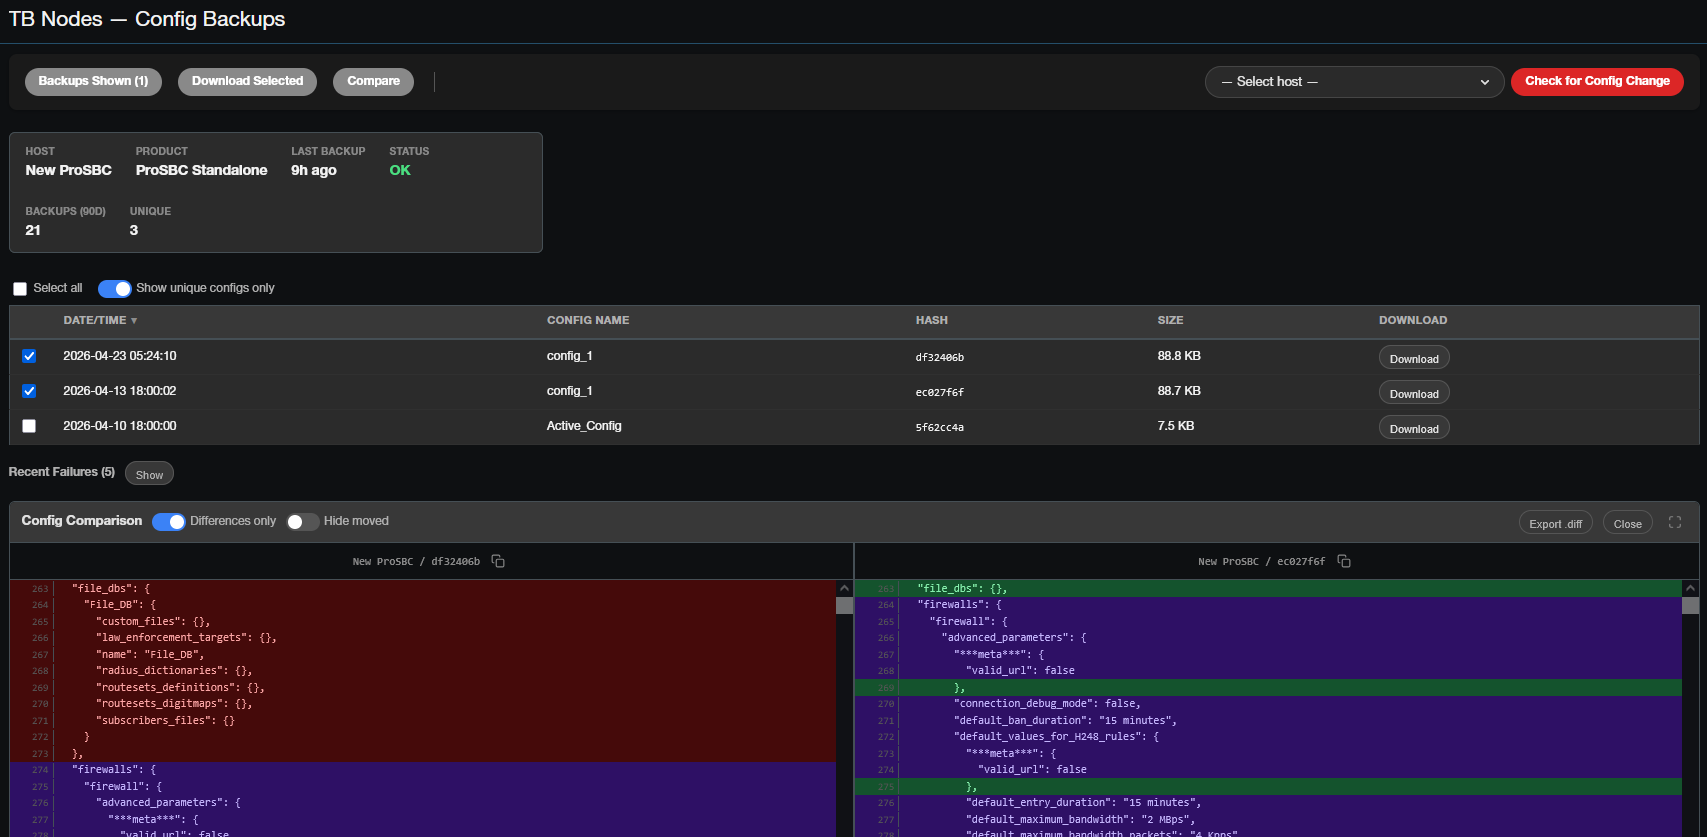Sort by DATE/TIME column arrow
The height and width of the screenshot is (837, 1707).
tap(134, 321)
